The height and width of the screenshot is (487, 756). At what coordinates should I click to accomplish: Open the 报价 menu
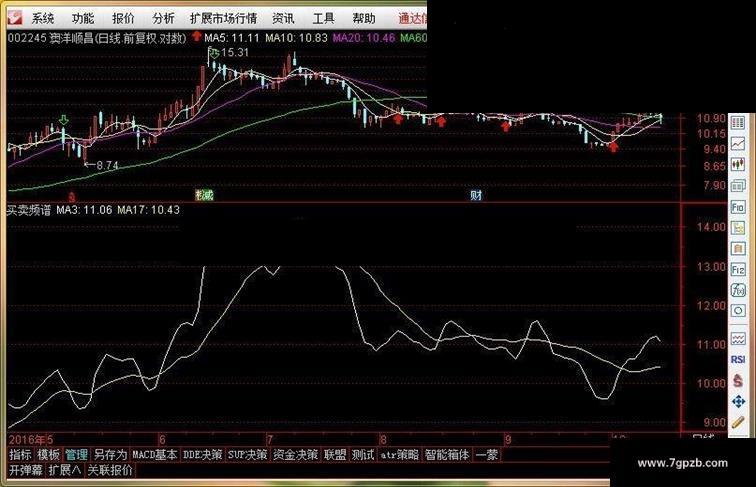(123, 19)
